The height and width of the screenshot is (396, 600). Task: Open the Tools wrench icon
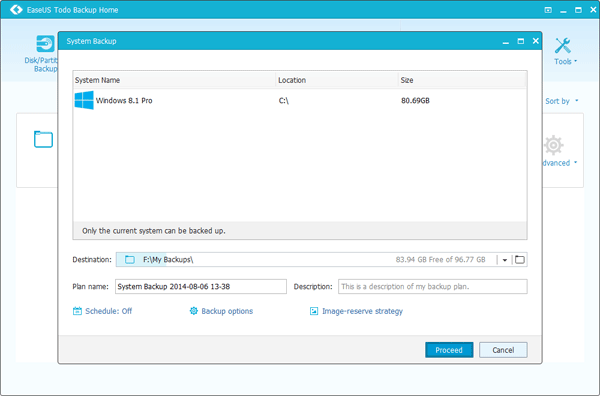point(563,46)
